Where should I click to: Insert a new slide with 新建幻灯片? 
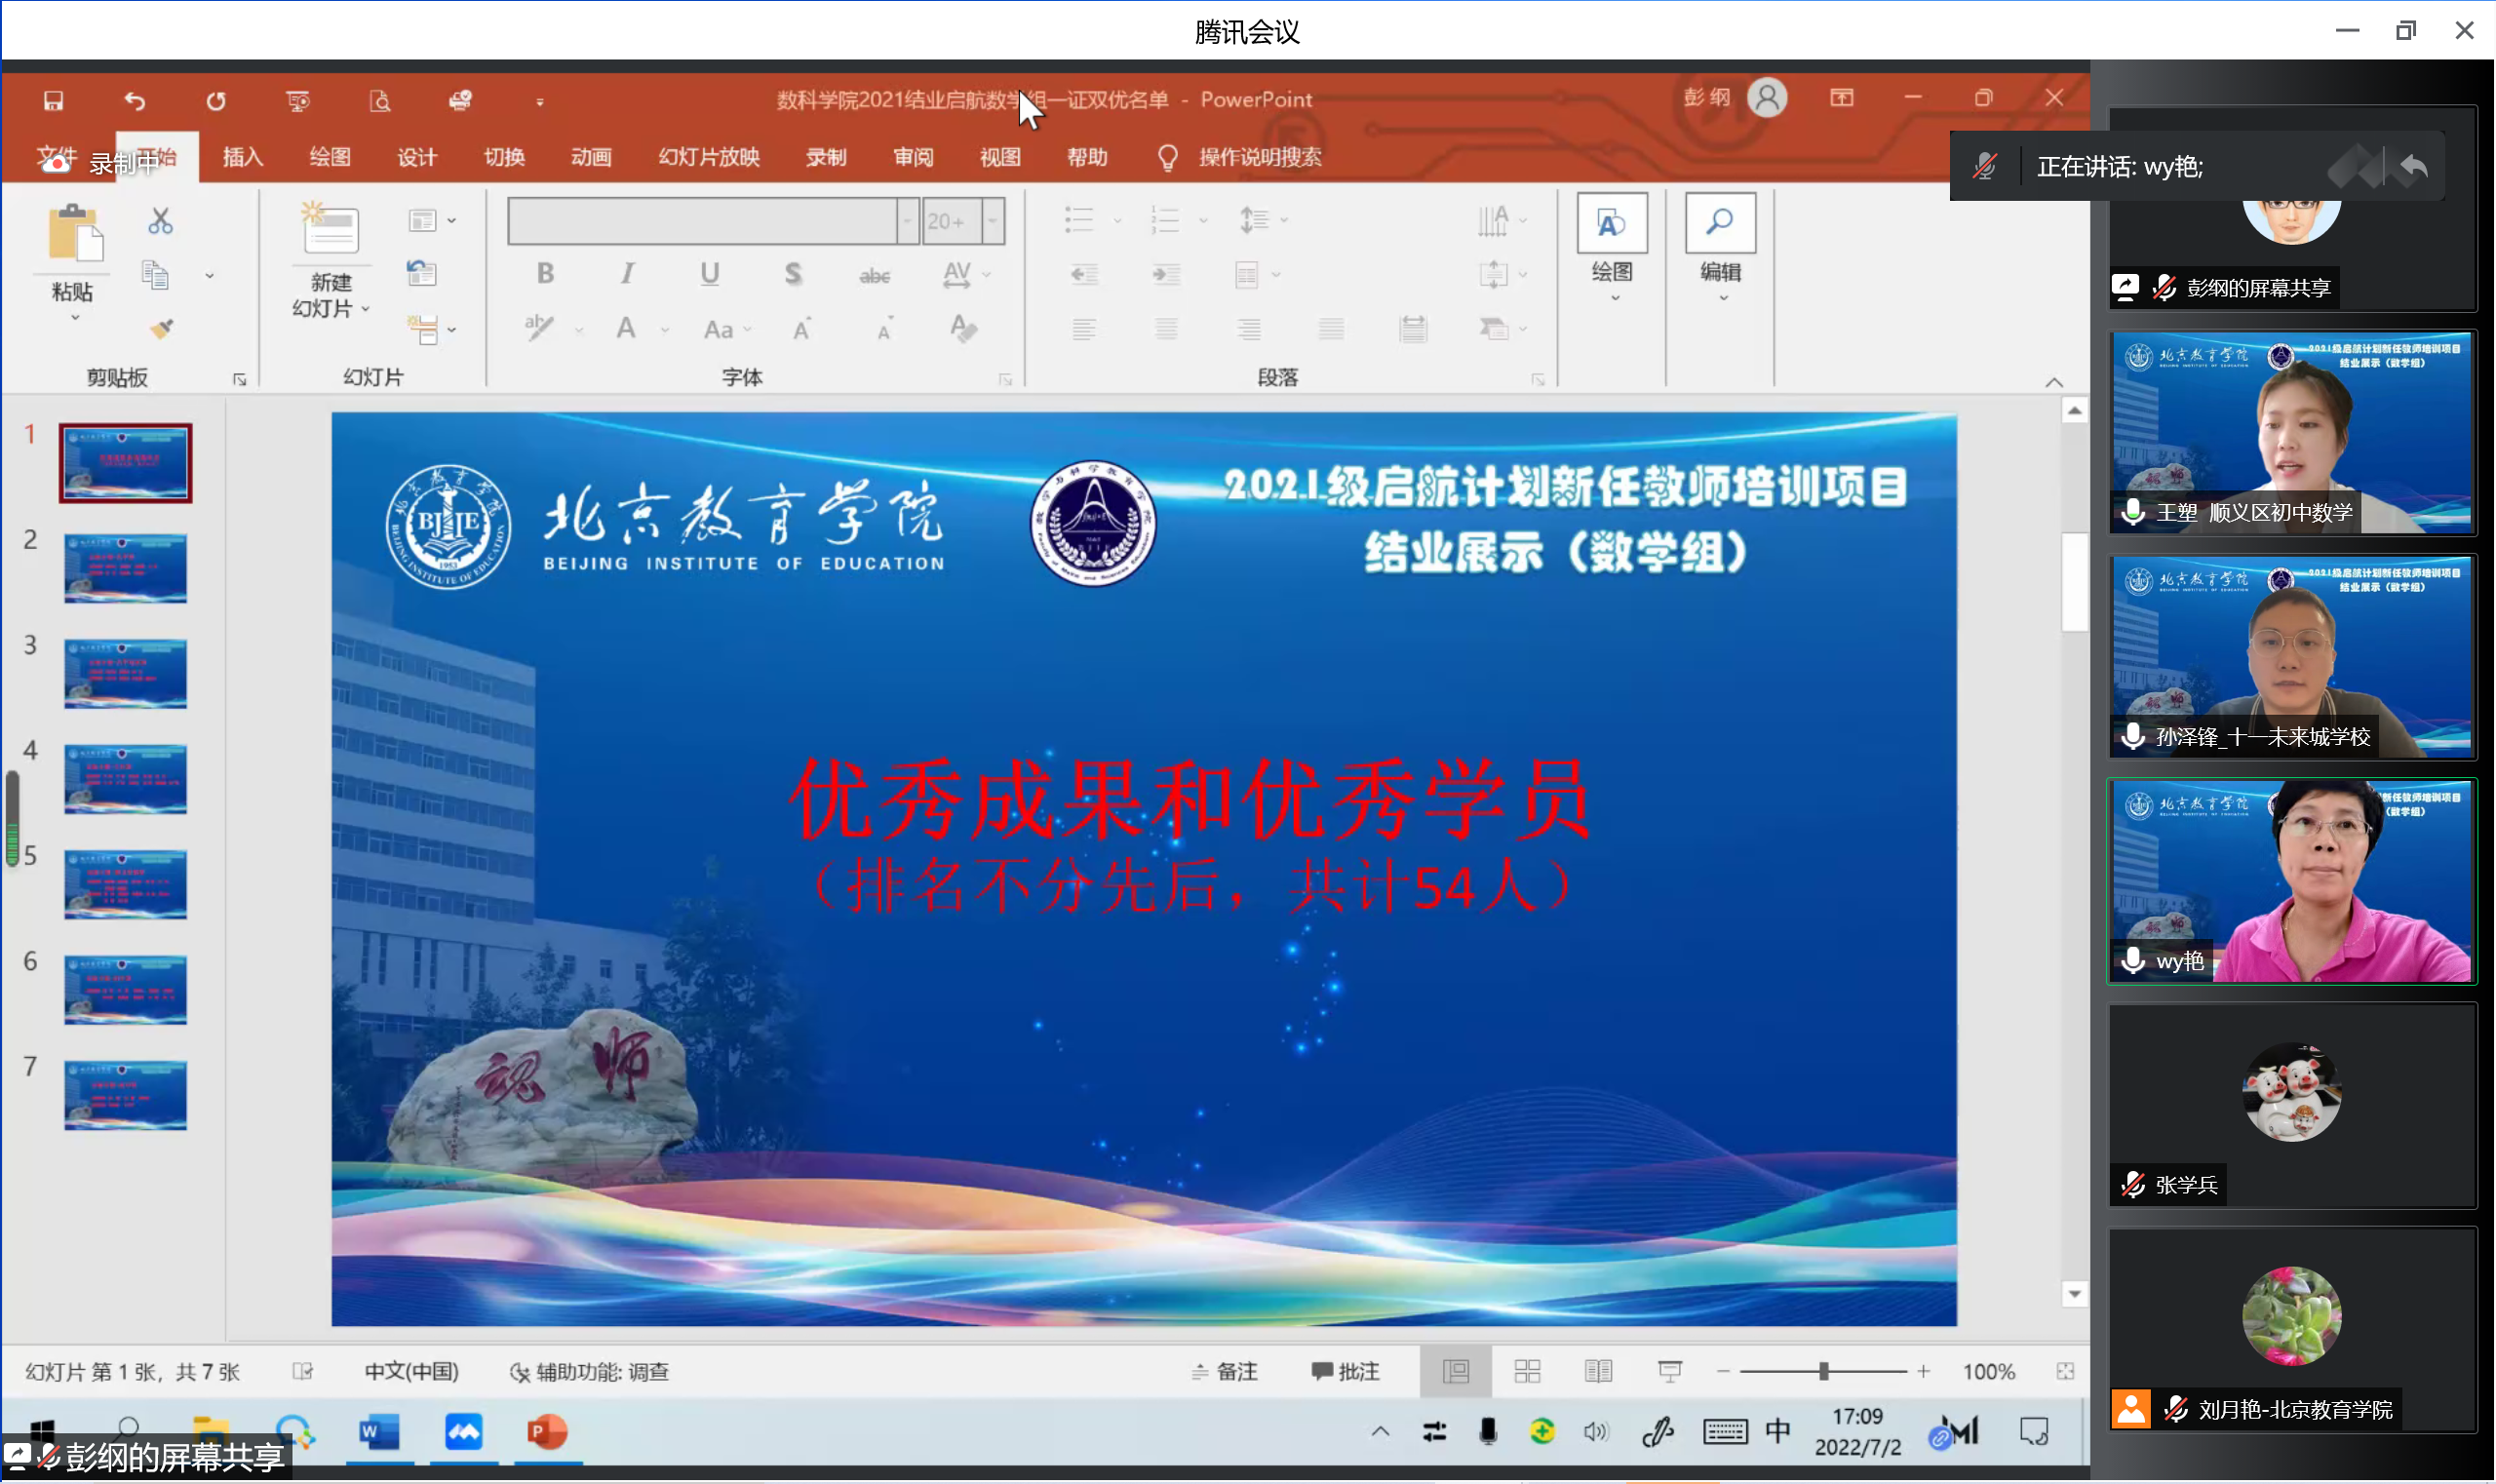point(331,260)
